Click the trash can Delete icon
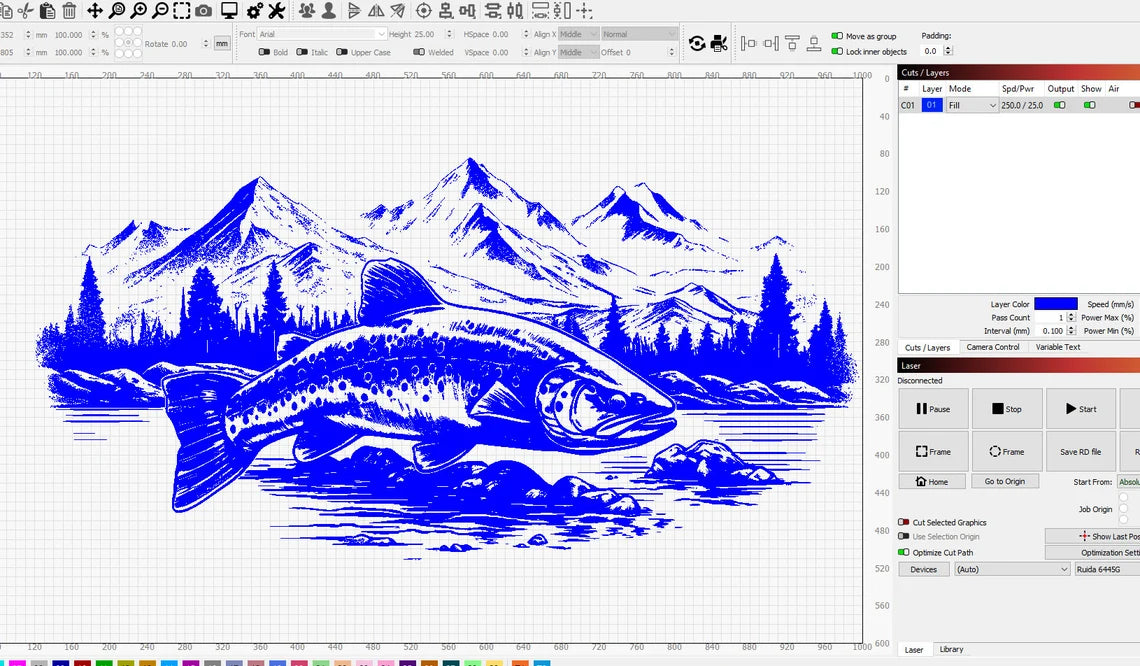 tap(69, 11)
